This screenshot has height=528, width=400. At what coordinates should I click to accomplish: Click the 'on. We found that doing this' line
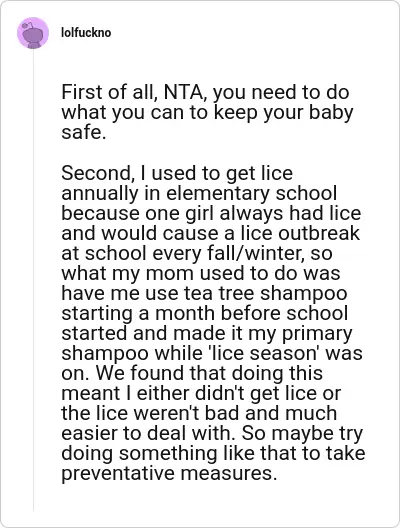point(192,373)
